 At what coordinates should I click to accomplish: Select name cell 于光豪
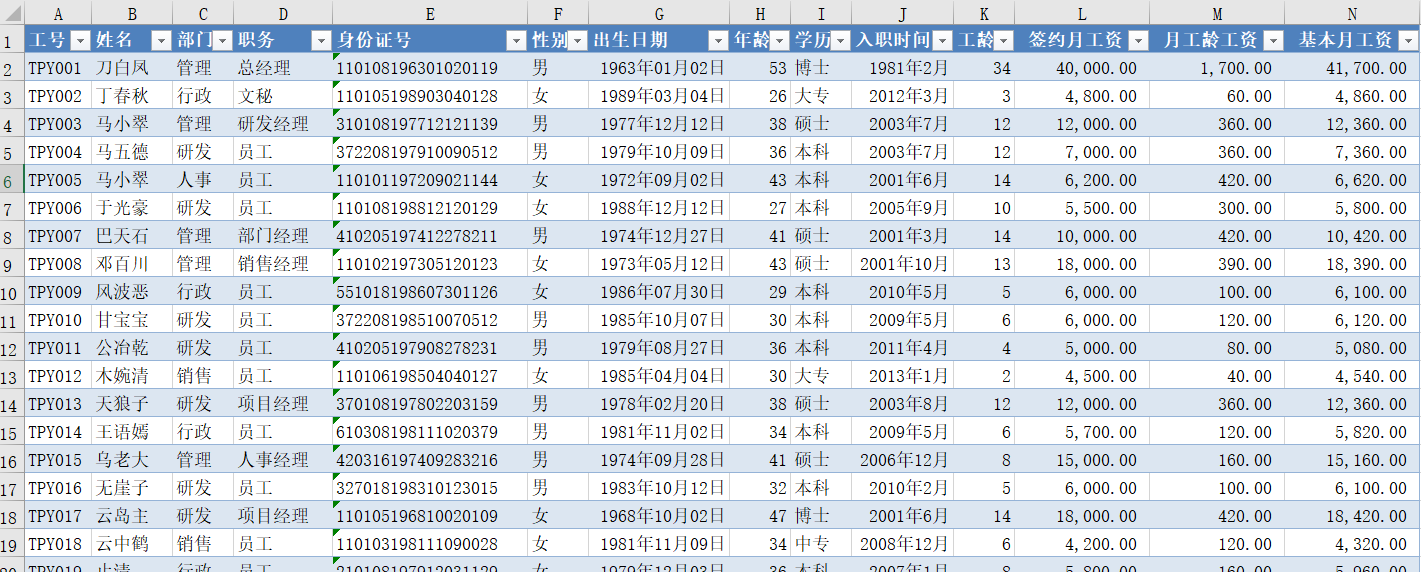[x=132, y=209]
